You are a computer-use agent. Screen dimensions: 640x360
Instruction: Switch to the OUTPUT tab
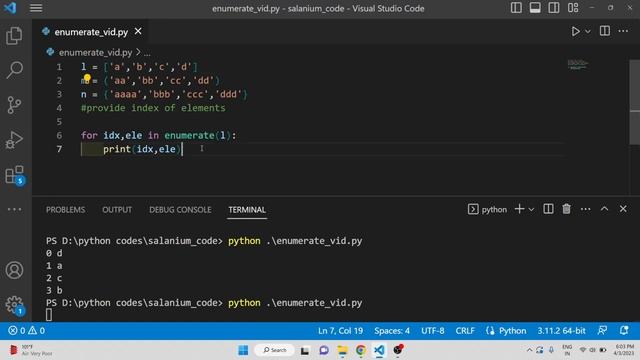tap(117, 210)
